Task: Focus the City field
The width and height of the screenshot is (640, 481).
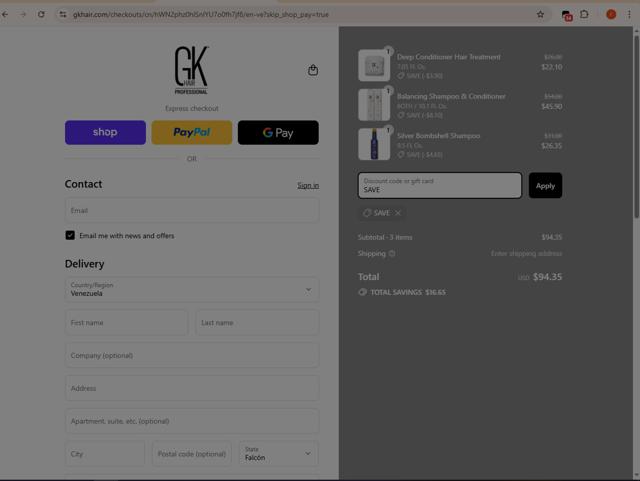Action: 105,454
